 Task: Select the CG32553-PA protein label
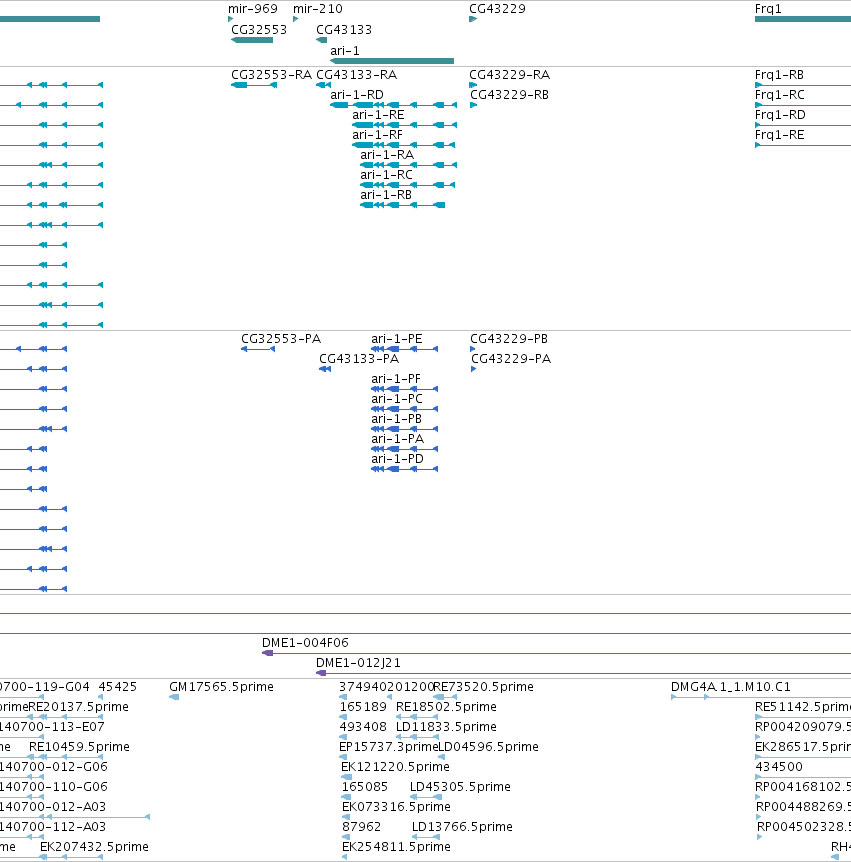click(x=281, y=339)
